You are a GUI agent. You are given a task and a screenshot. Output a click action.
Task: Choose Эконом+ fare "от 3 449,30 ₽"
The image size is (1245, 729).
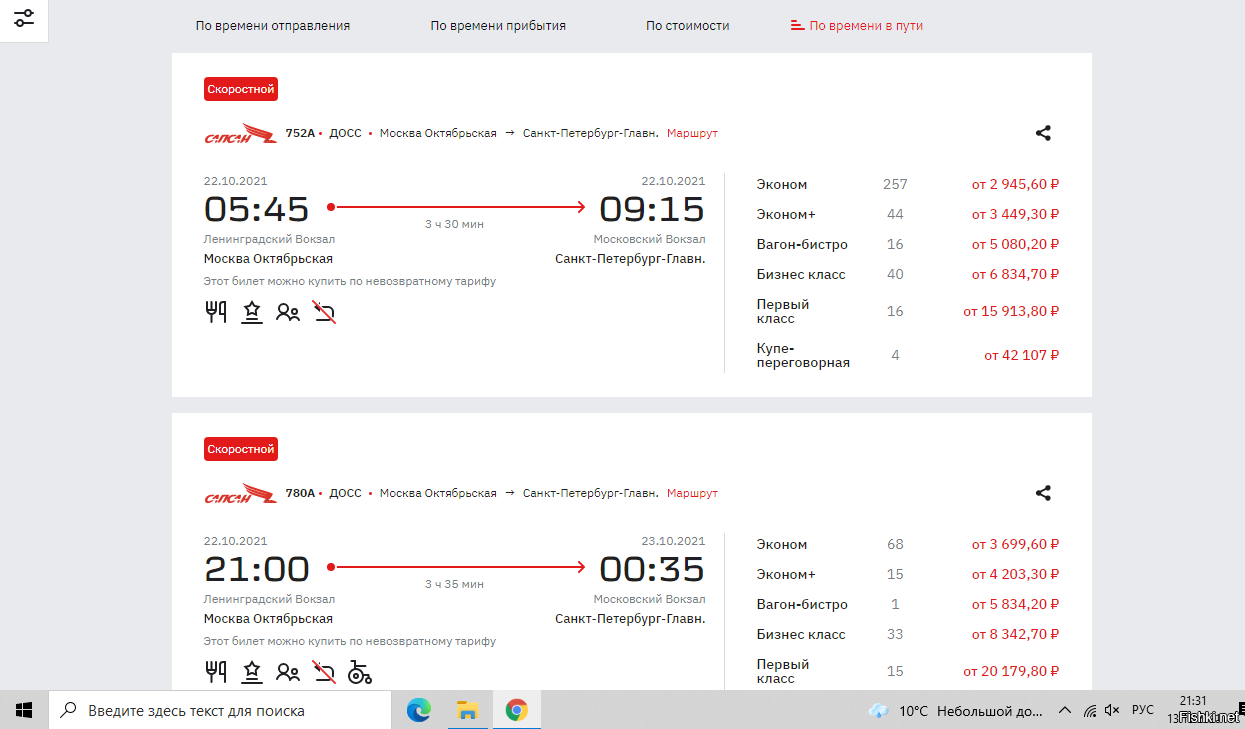point(1015,214)
